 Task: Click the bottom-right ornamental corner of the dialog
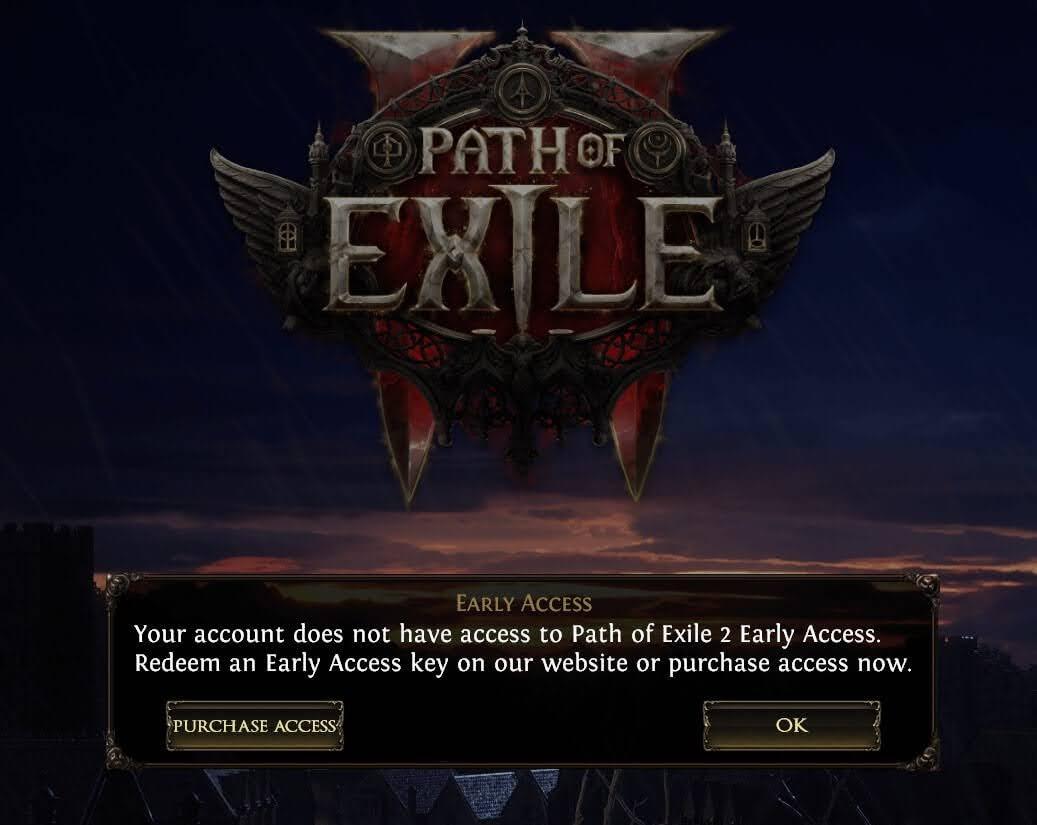click(926, 756)
